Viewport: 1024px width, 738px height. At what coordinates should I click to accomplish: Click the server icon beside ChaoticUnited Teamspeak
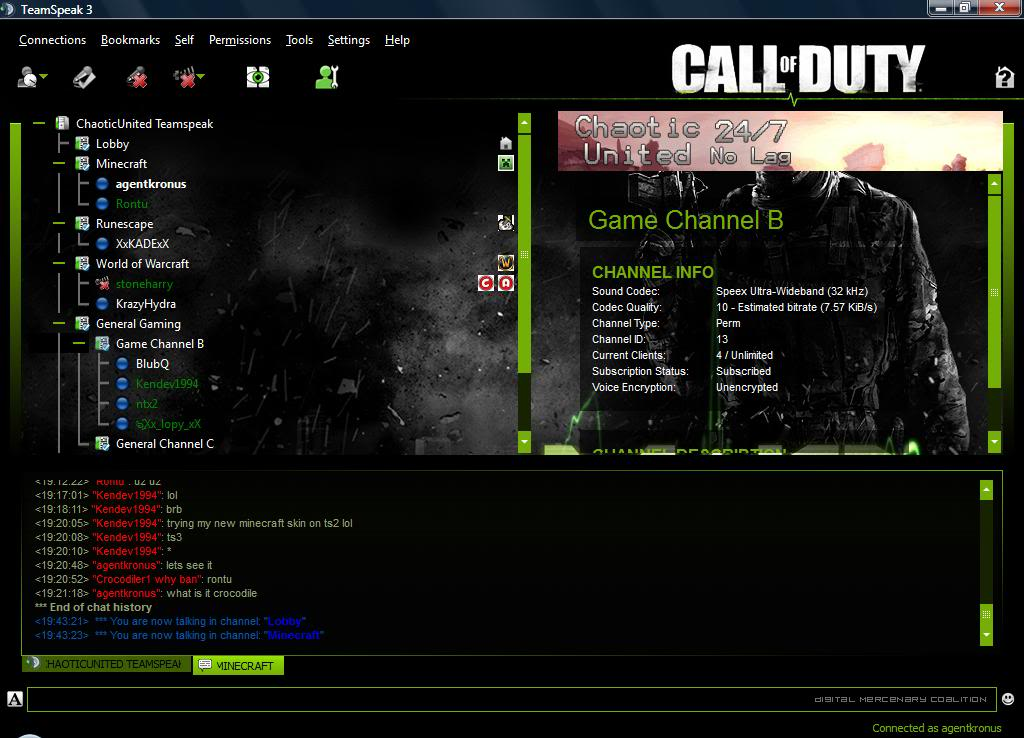click(x=63, y=123)
